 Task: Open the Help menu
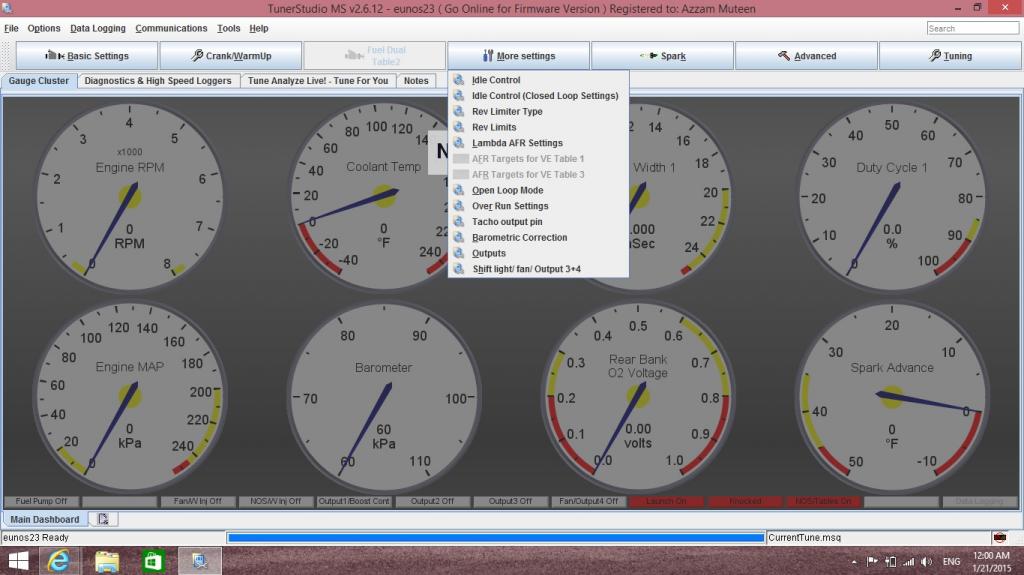(x=259, y=28)
